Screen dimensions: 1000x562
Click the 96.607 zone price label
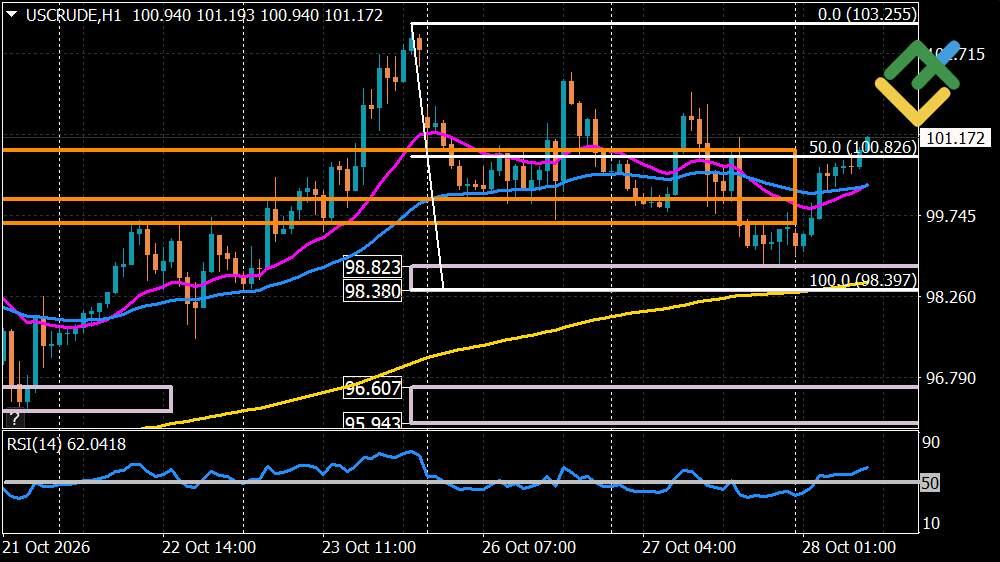pyautogui.click(x=372, y=388)
